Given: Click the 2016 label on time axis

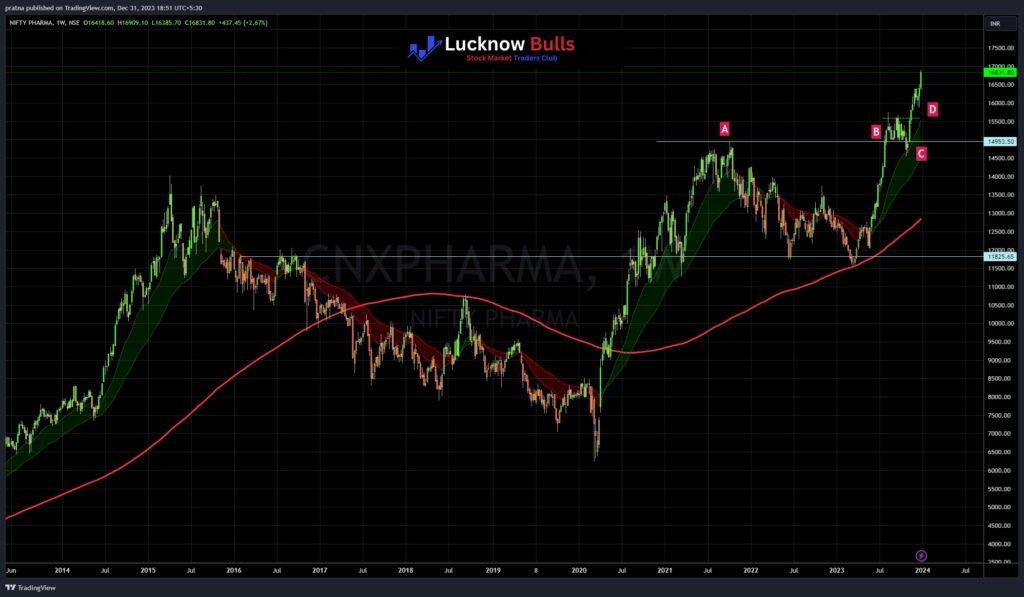Looking at the screenshot, I should pos(233,572).
